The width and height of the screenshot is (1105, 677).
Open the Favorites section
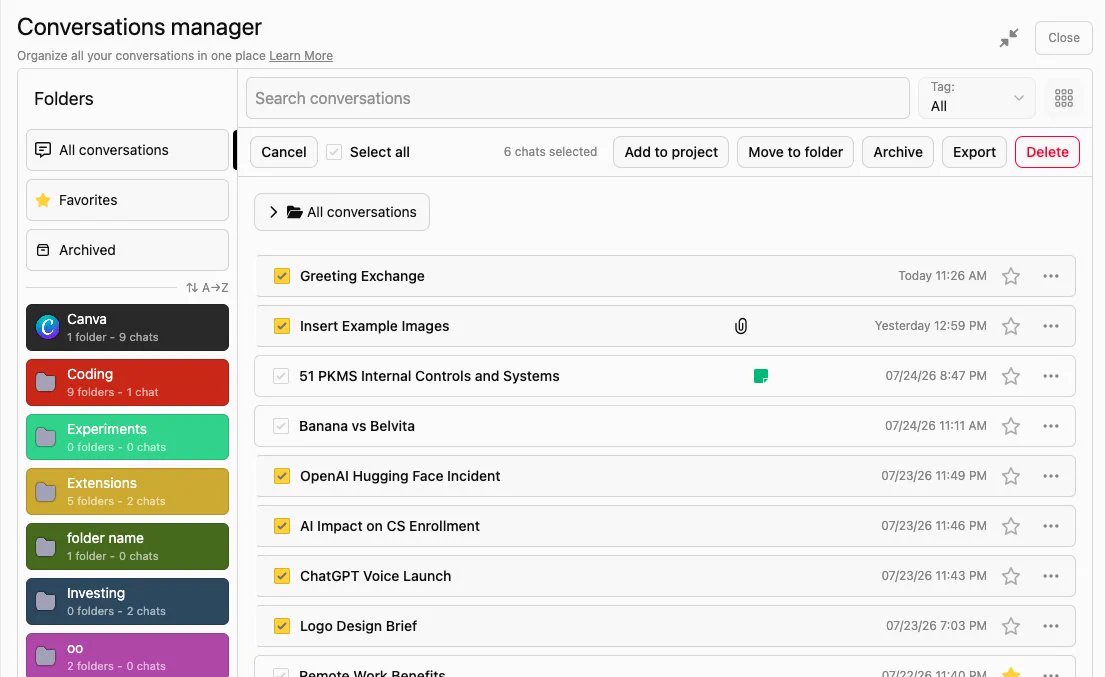click(x=128, y=200)
